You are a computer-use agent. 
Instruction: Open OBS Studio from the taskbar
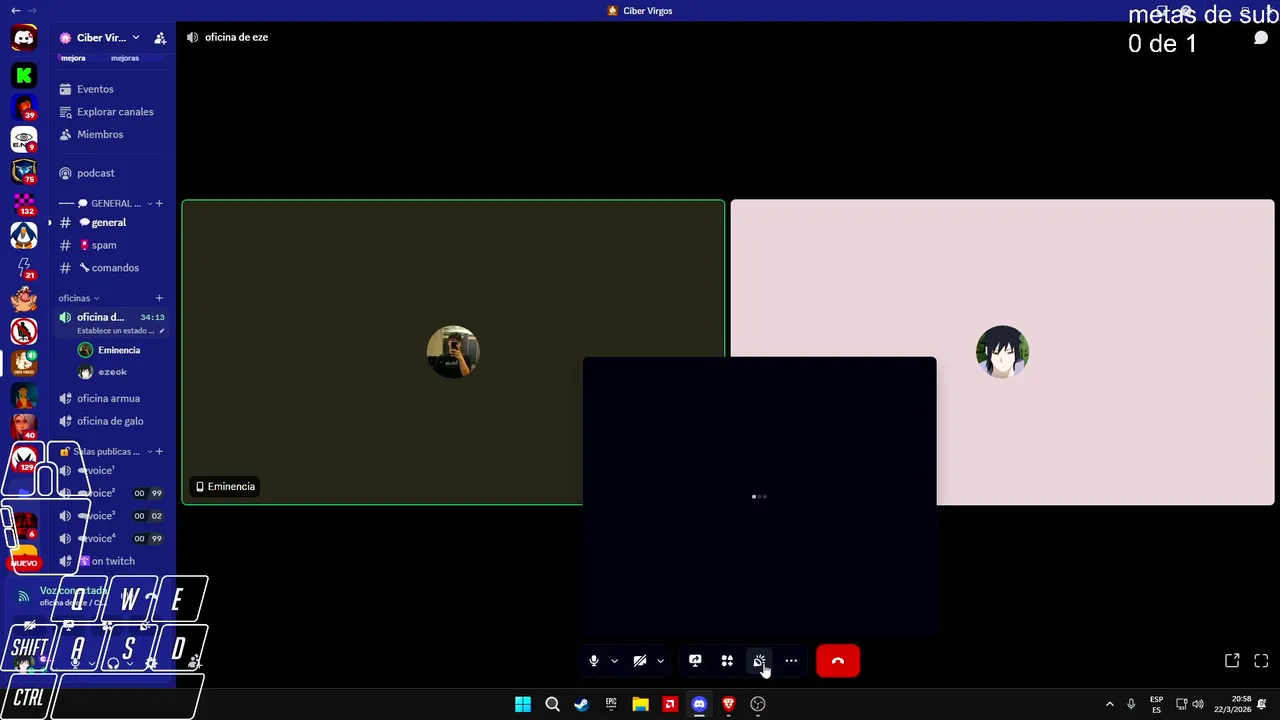pos(758,704)
